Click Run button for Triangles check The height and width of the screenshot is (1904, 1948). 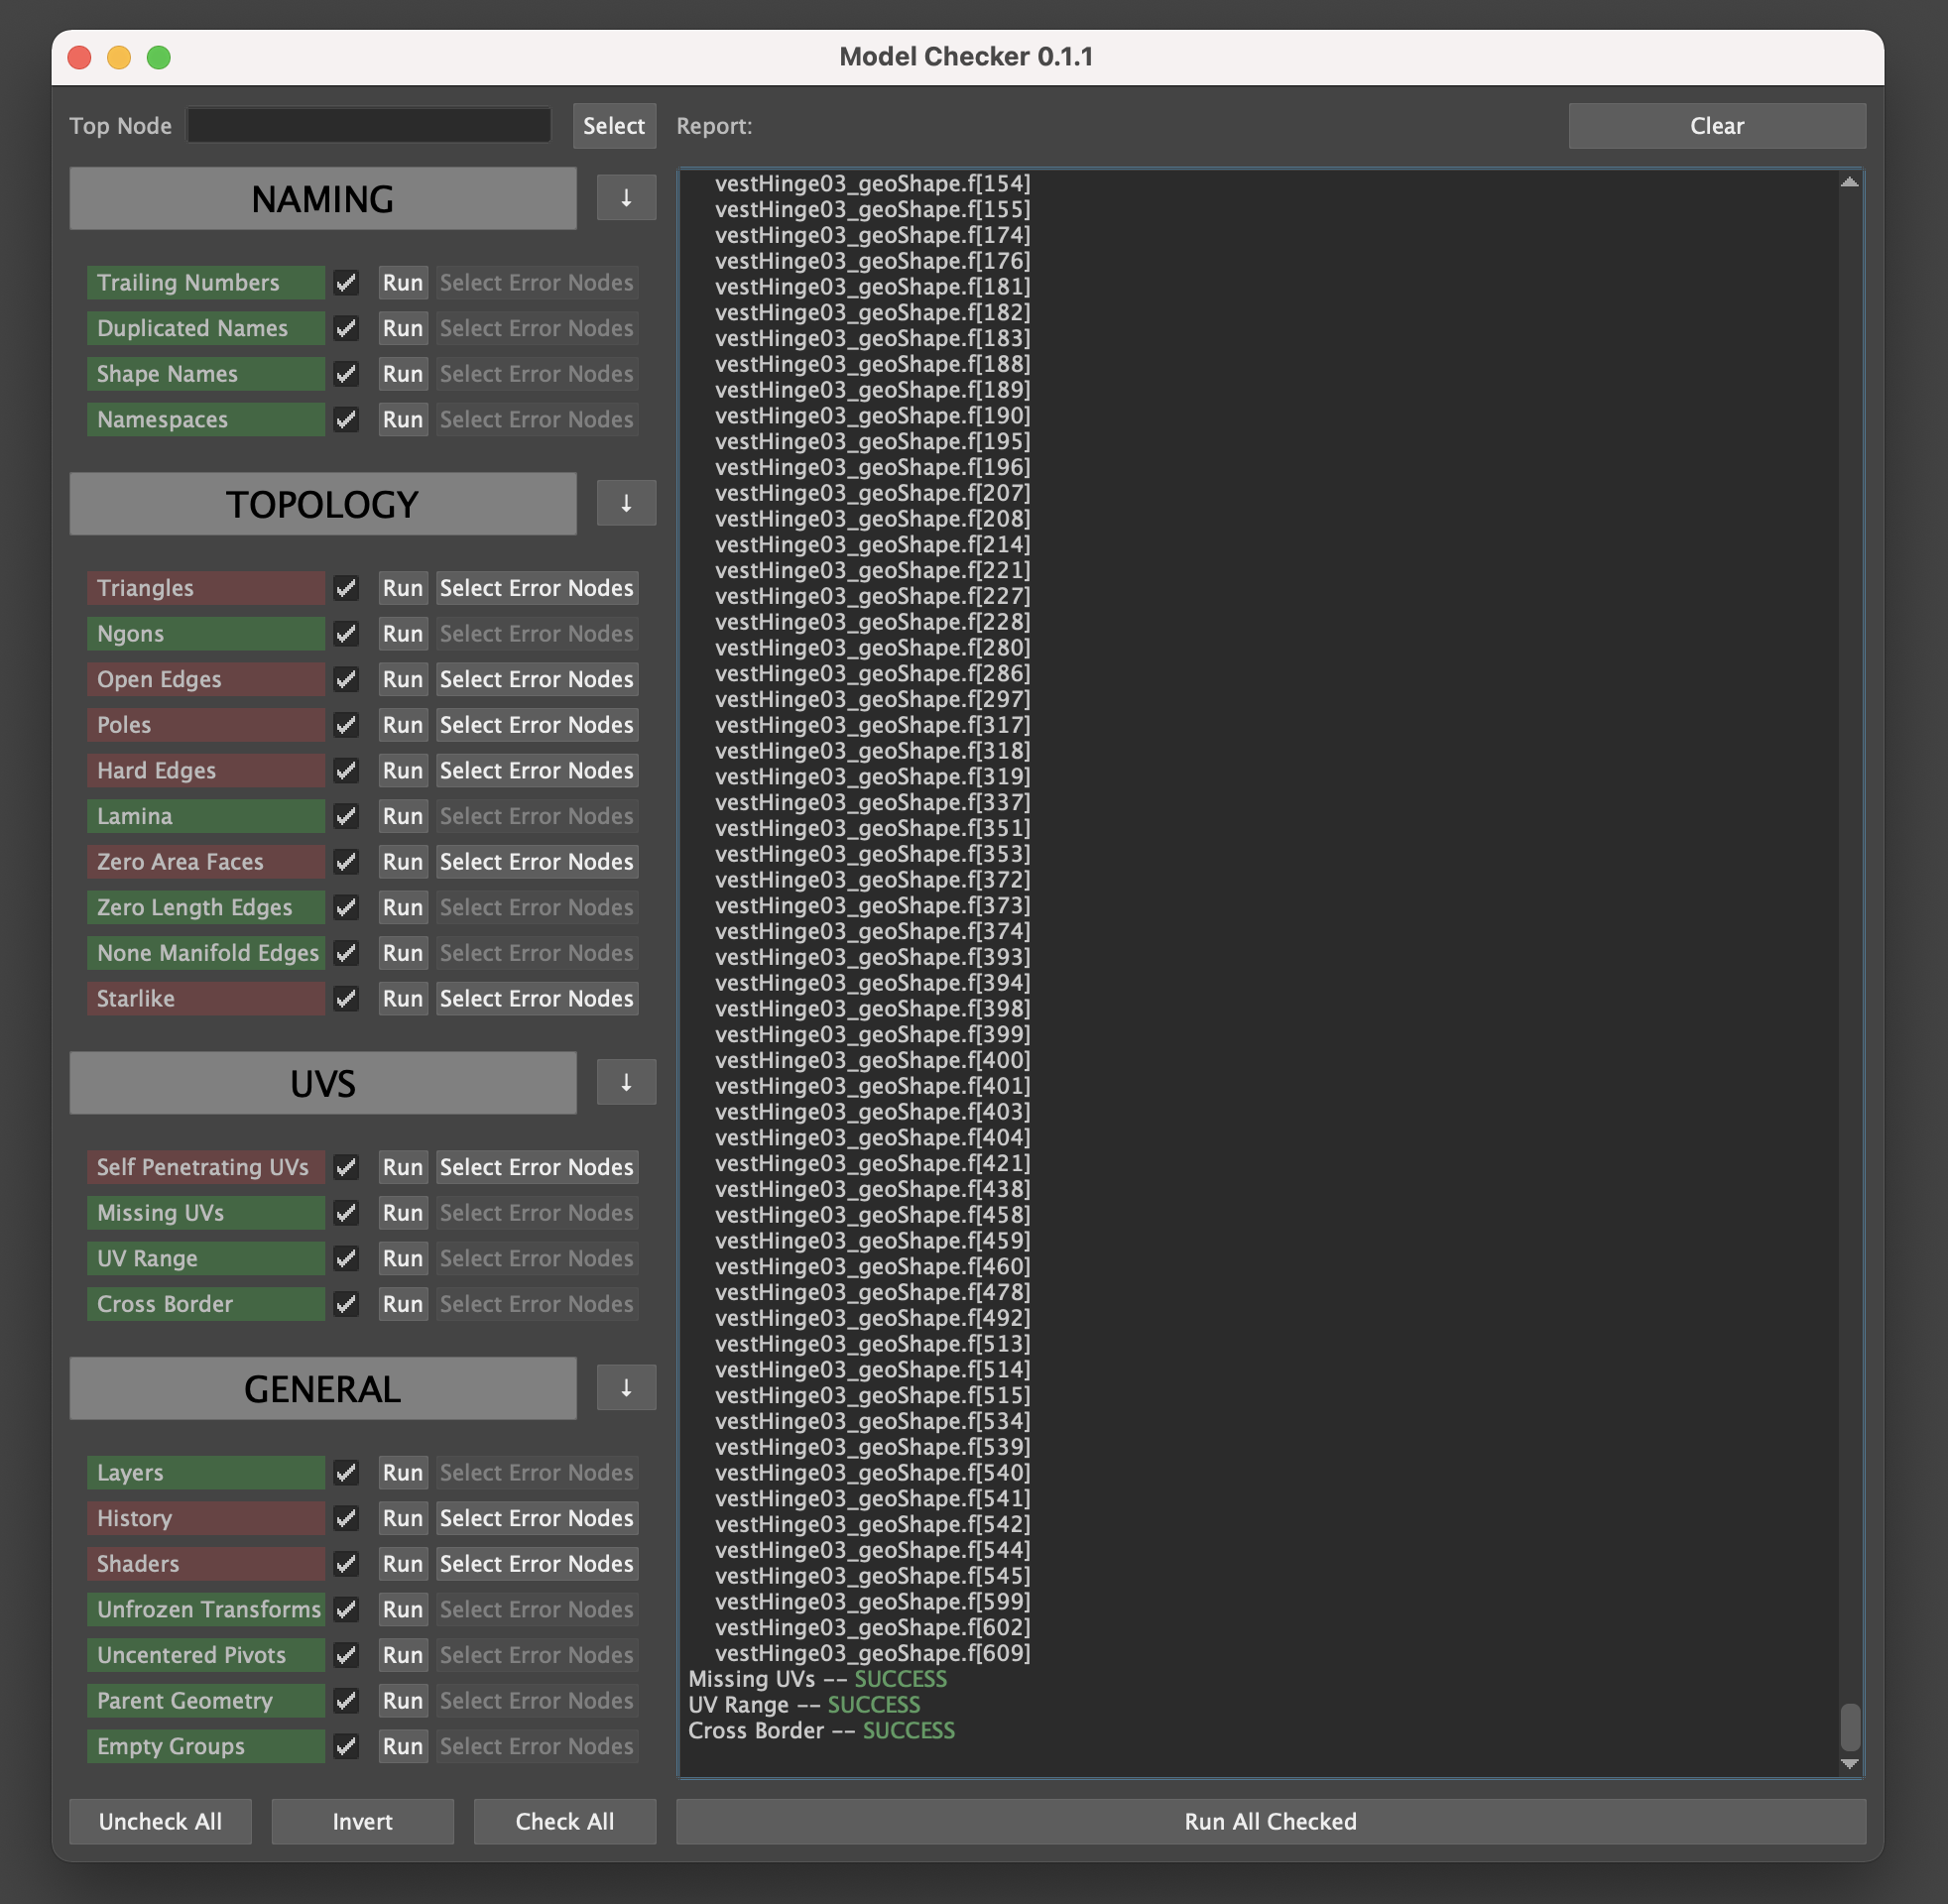[401, 586]
